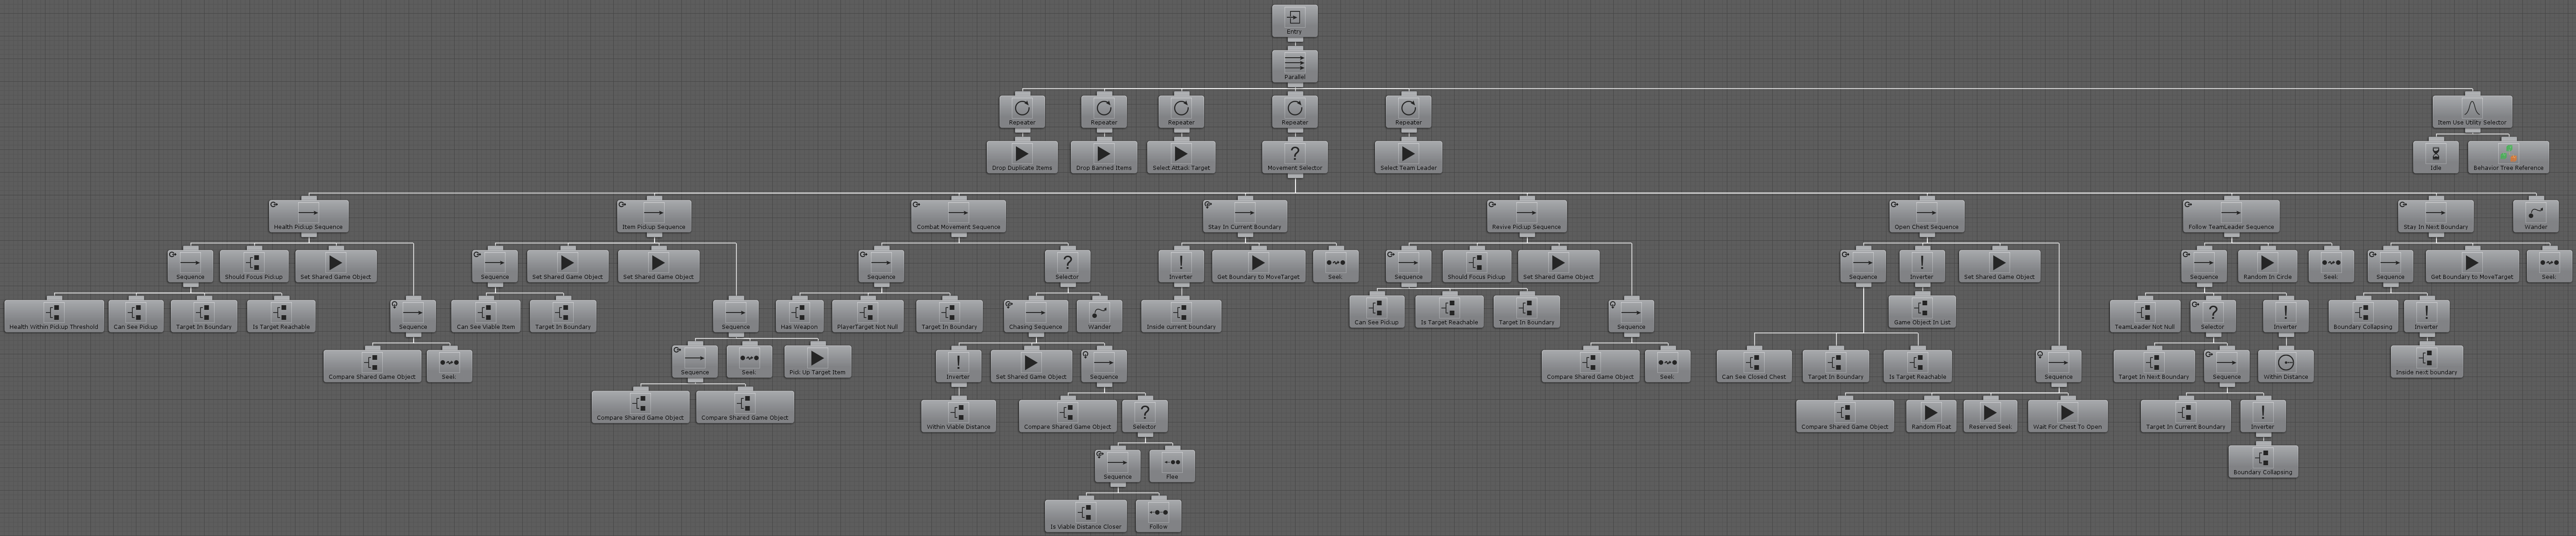The width and height of the screenshot is (2576, 536).
Task: Click the Within Viable Distance conditional
Action: 958,416
